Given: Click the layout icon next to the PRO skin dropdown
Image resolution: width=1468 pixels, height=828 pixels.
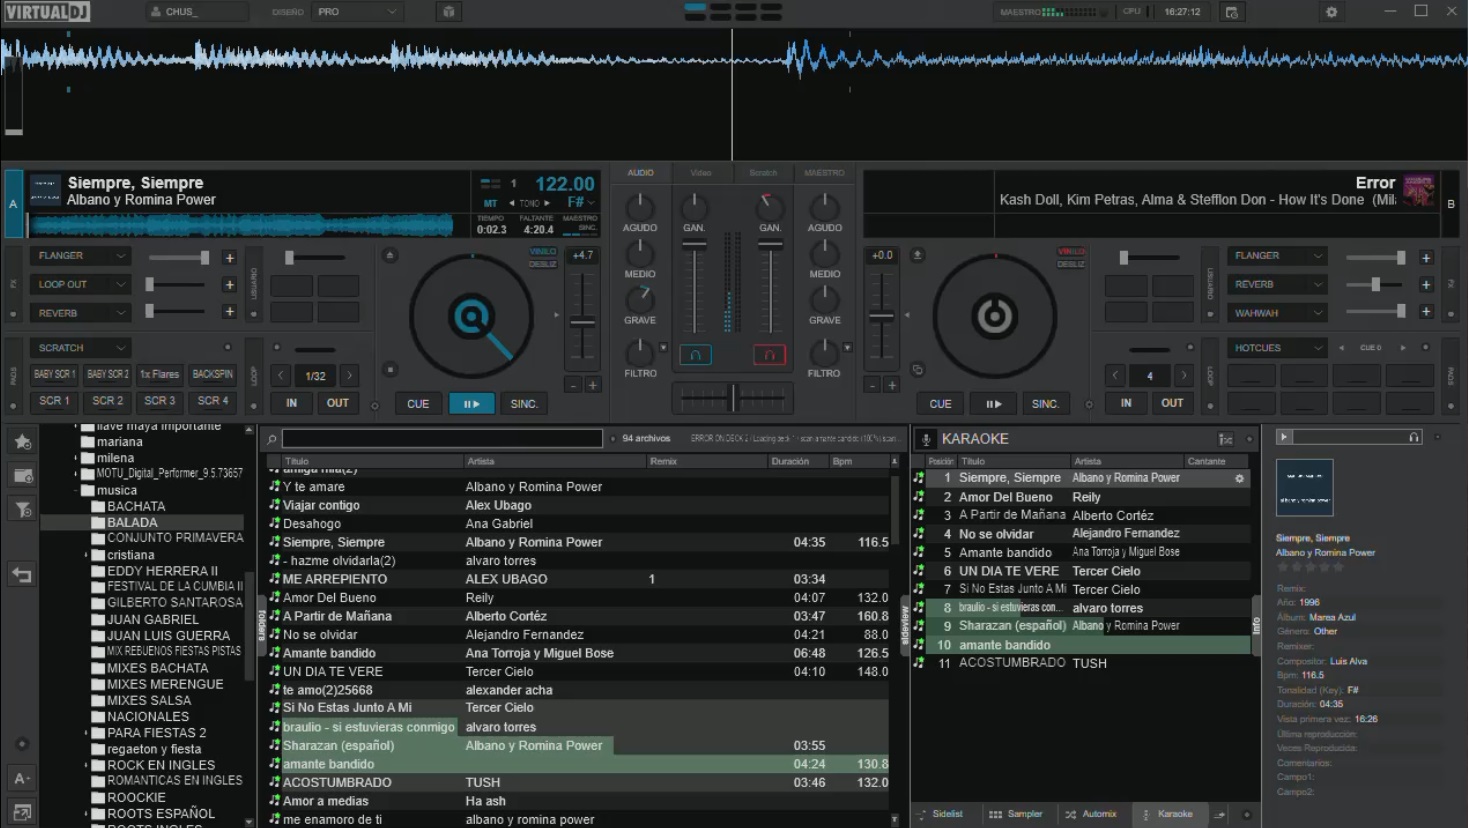Looking at the screenshot, I should [x=449, y=12].
